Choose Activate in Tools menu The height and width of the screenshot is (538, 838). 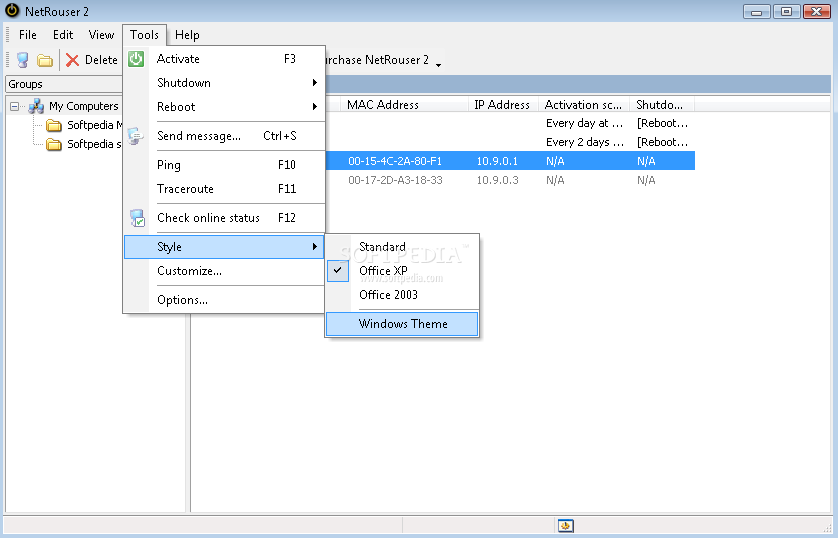pyautogui.click(x=224, y=59)
